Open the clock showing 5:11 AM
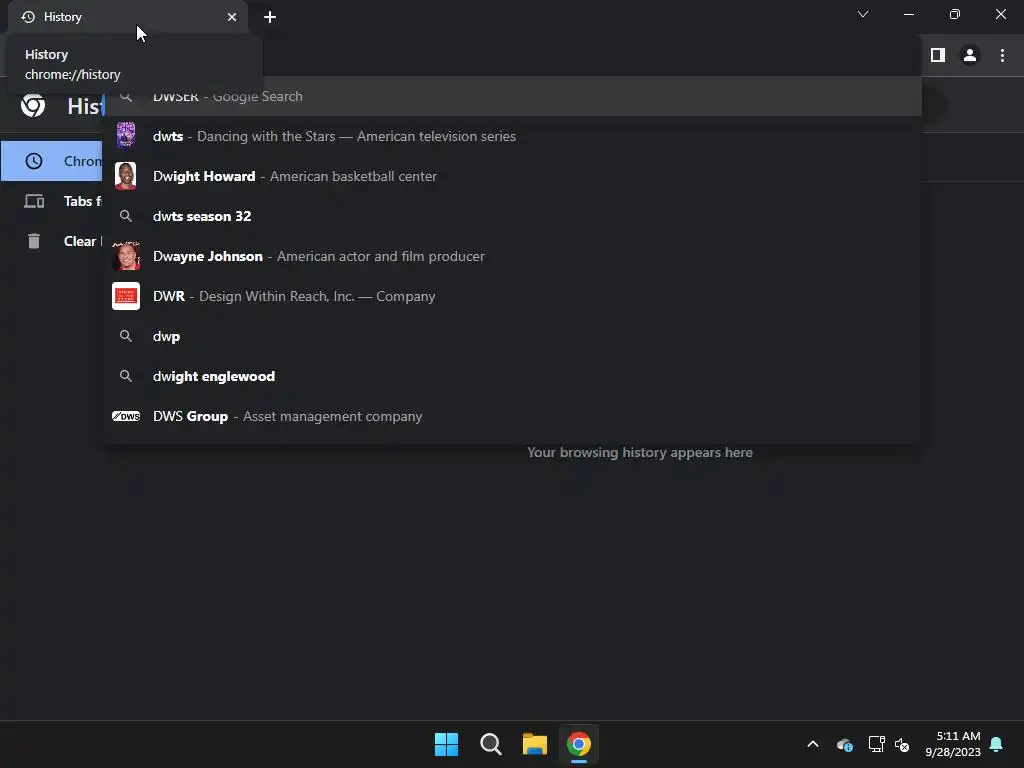This screenshot has height=768, width=1024. (x=953, y=744)
